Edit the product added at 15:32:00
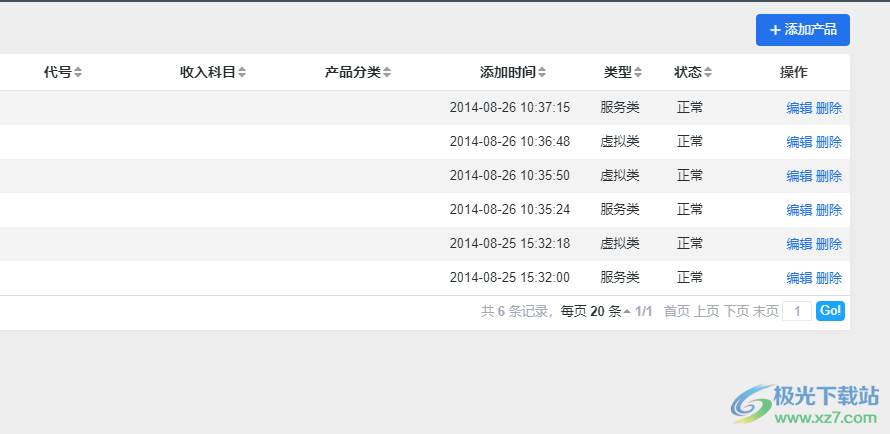This screenshot has width=890, height=434. pos(799,278)
